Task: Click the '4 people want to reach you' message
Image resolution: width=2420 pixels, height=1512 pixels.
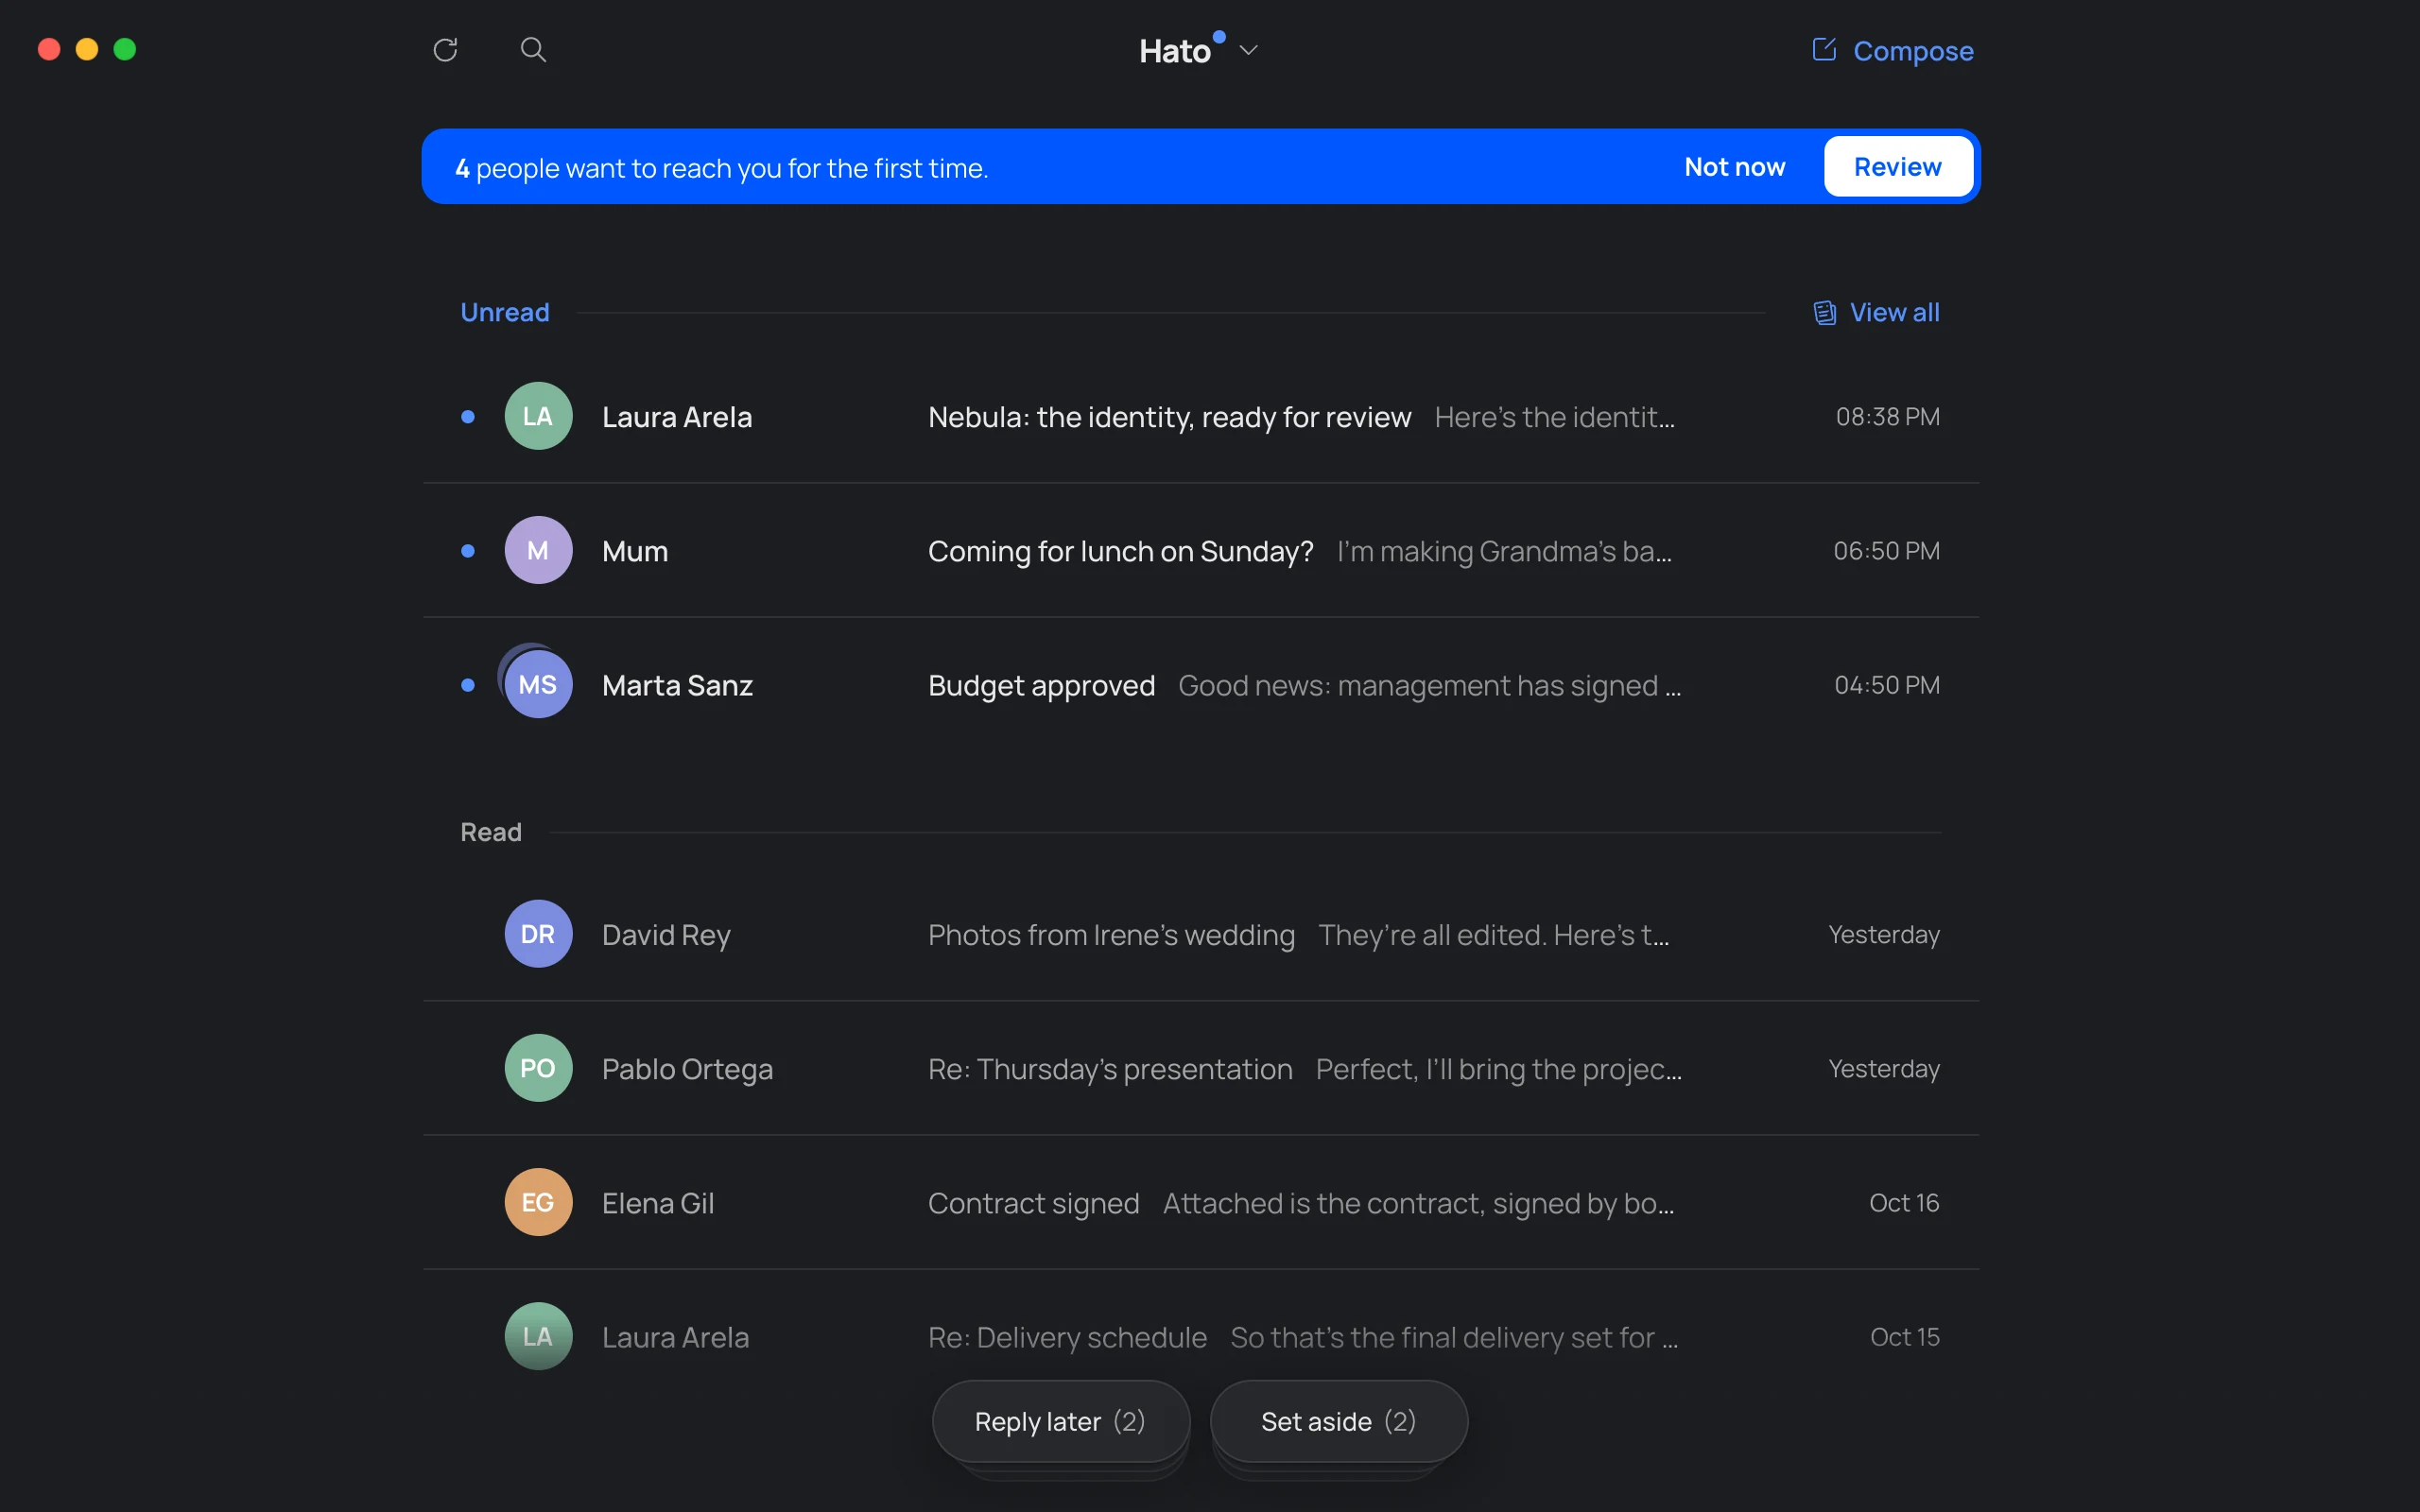Action: (x=721, y=168)
